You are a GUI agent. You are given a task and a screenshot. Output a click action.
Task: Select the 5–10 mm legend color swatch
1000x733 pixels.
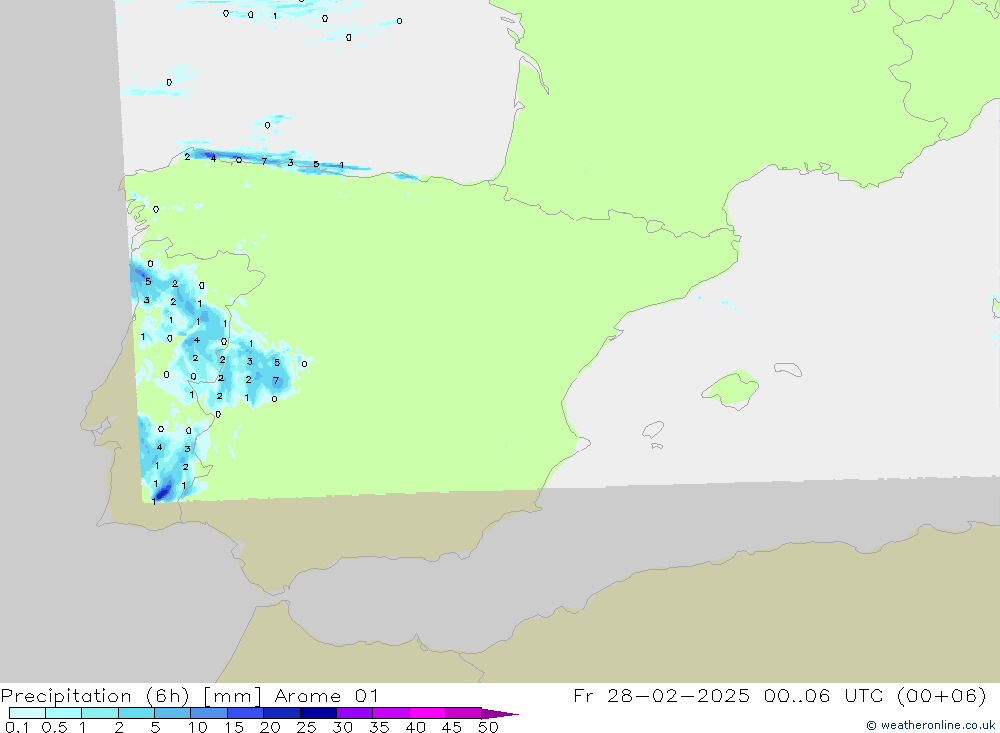[x=173, y=713]
